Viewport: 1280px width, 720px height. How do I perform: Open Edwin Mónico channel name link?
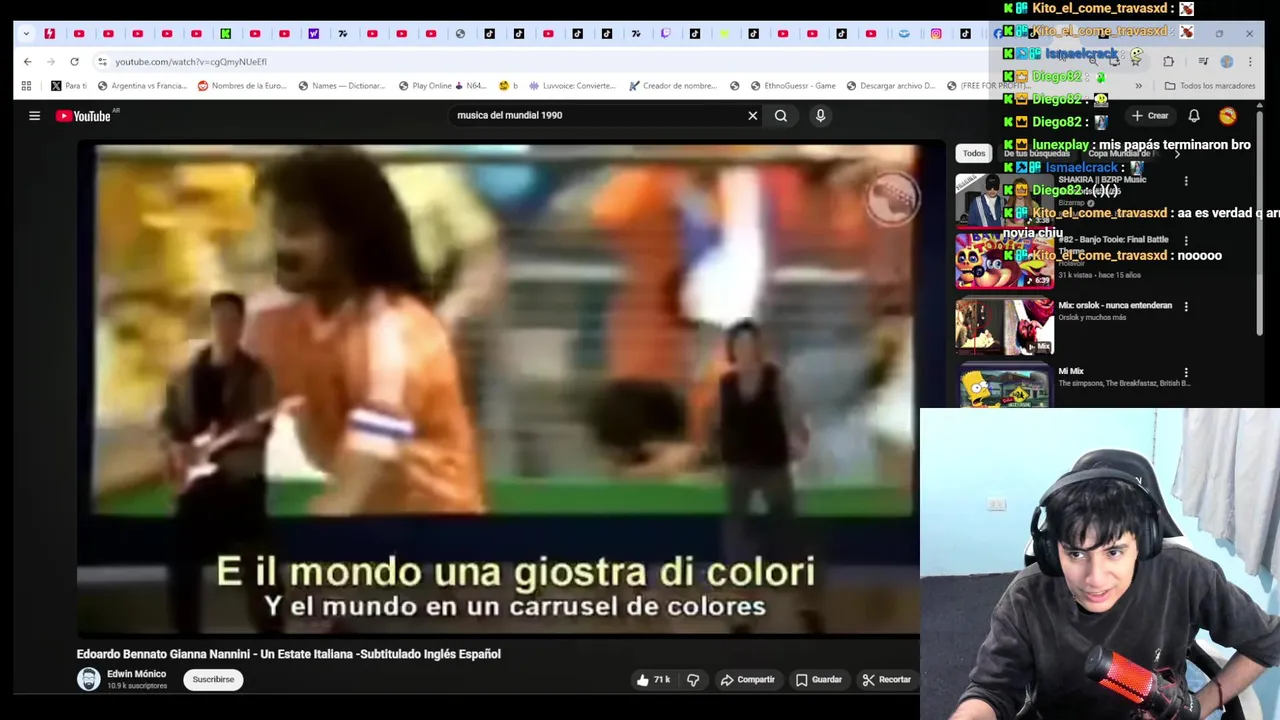point(137,674)
